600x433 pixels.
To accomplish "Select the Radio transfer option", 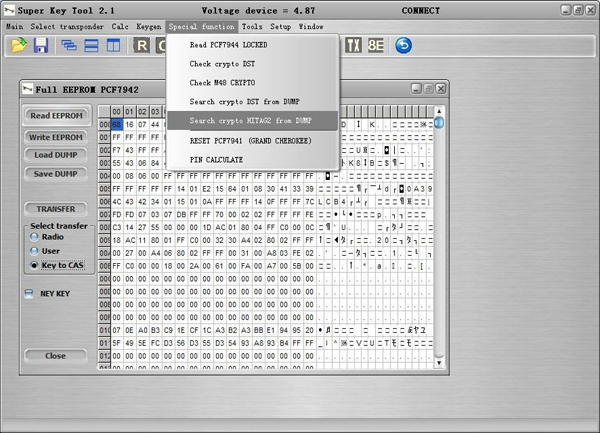I will (34, 237).
